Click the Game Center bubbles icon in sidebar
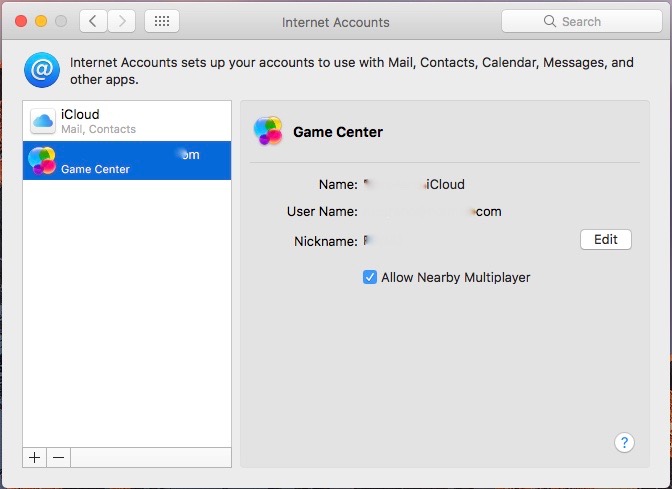 [x=42, y=161]
